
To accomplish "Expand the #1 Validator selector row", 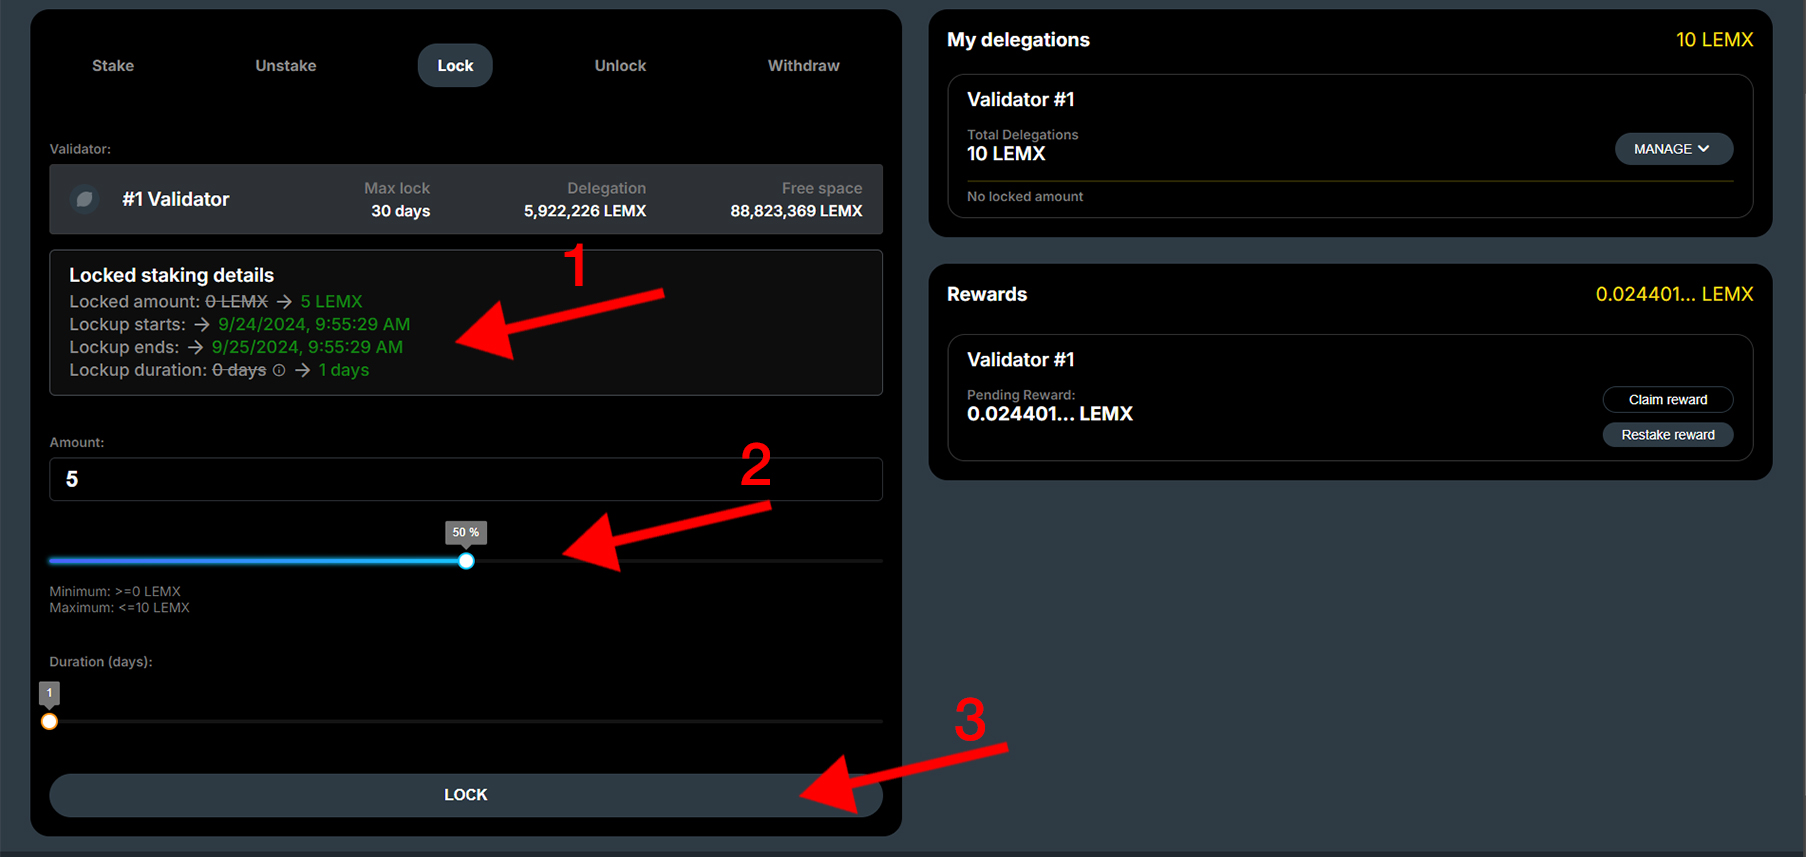I will 465,199.
